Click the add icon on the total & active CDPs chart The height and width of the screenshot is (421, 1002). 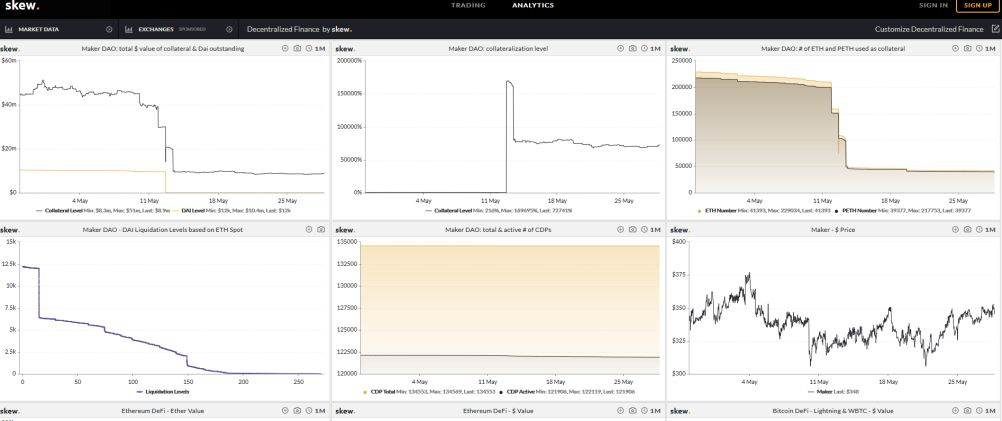(620, 229)
